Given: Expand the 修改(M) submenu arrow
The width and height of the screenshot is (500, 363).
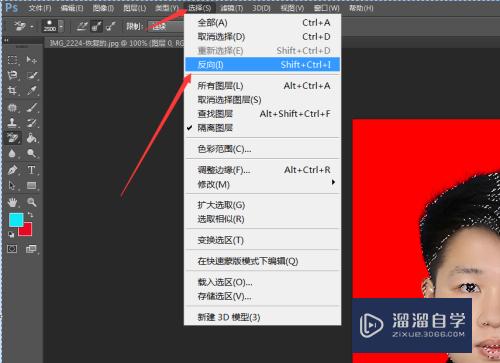Looking at the screenshot, I should pos(333,182).
